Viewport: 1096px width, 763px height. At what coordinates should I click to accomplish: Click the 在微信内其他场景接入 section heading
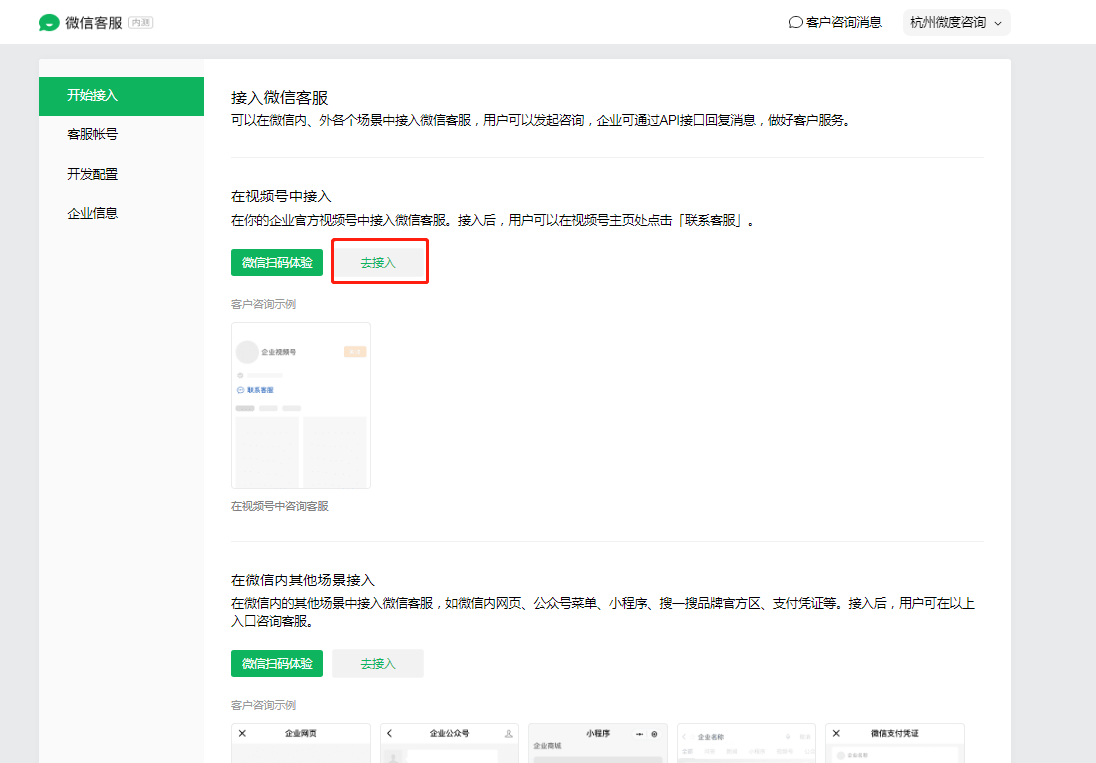303,580
